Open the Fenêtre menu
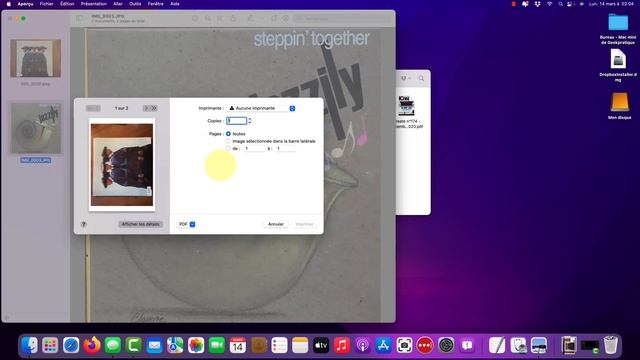640x360 pixels. [156, 4]
